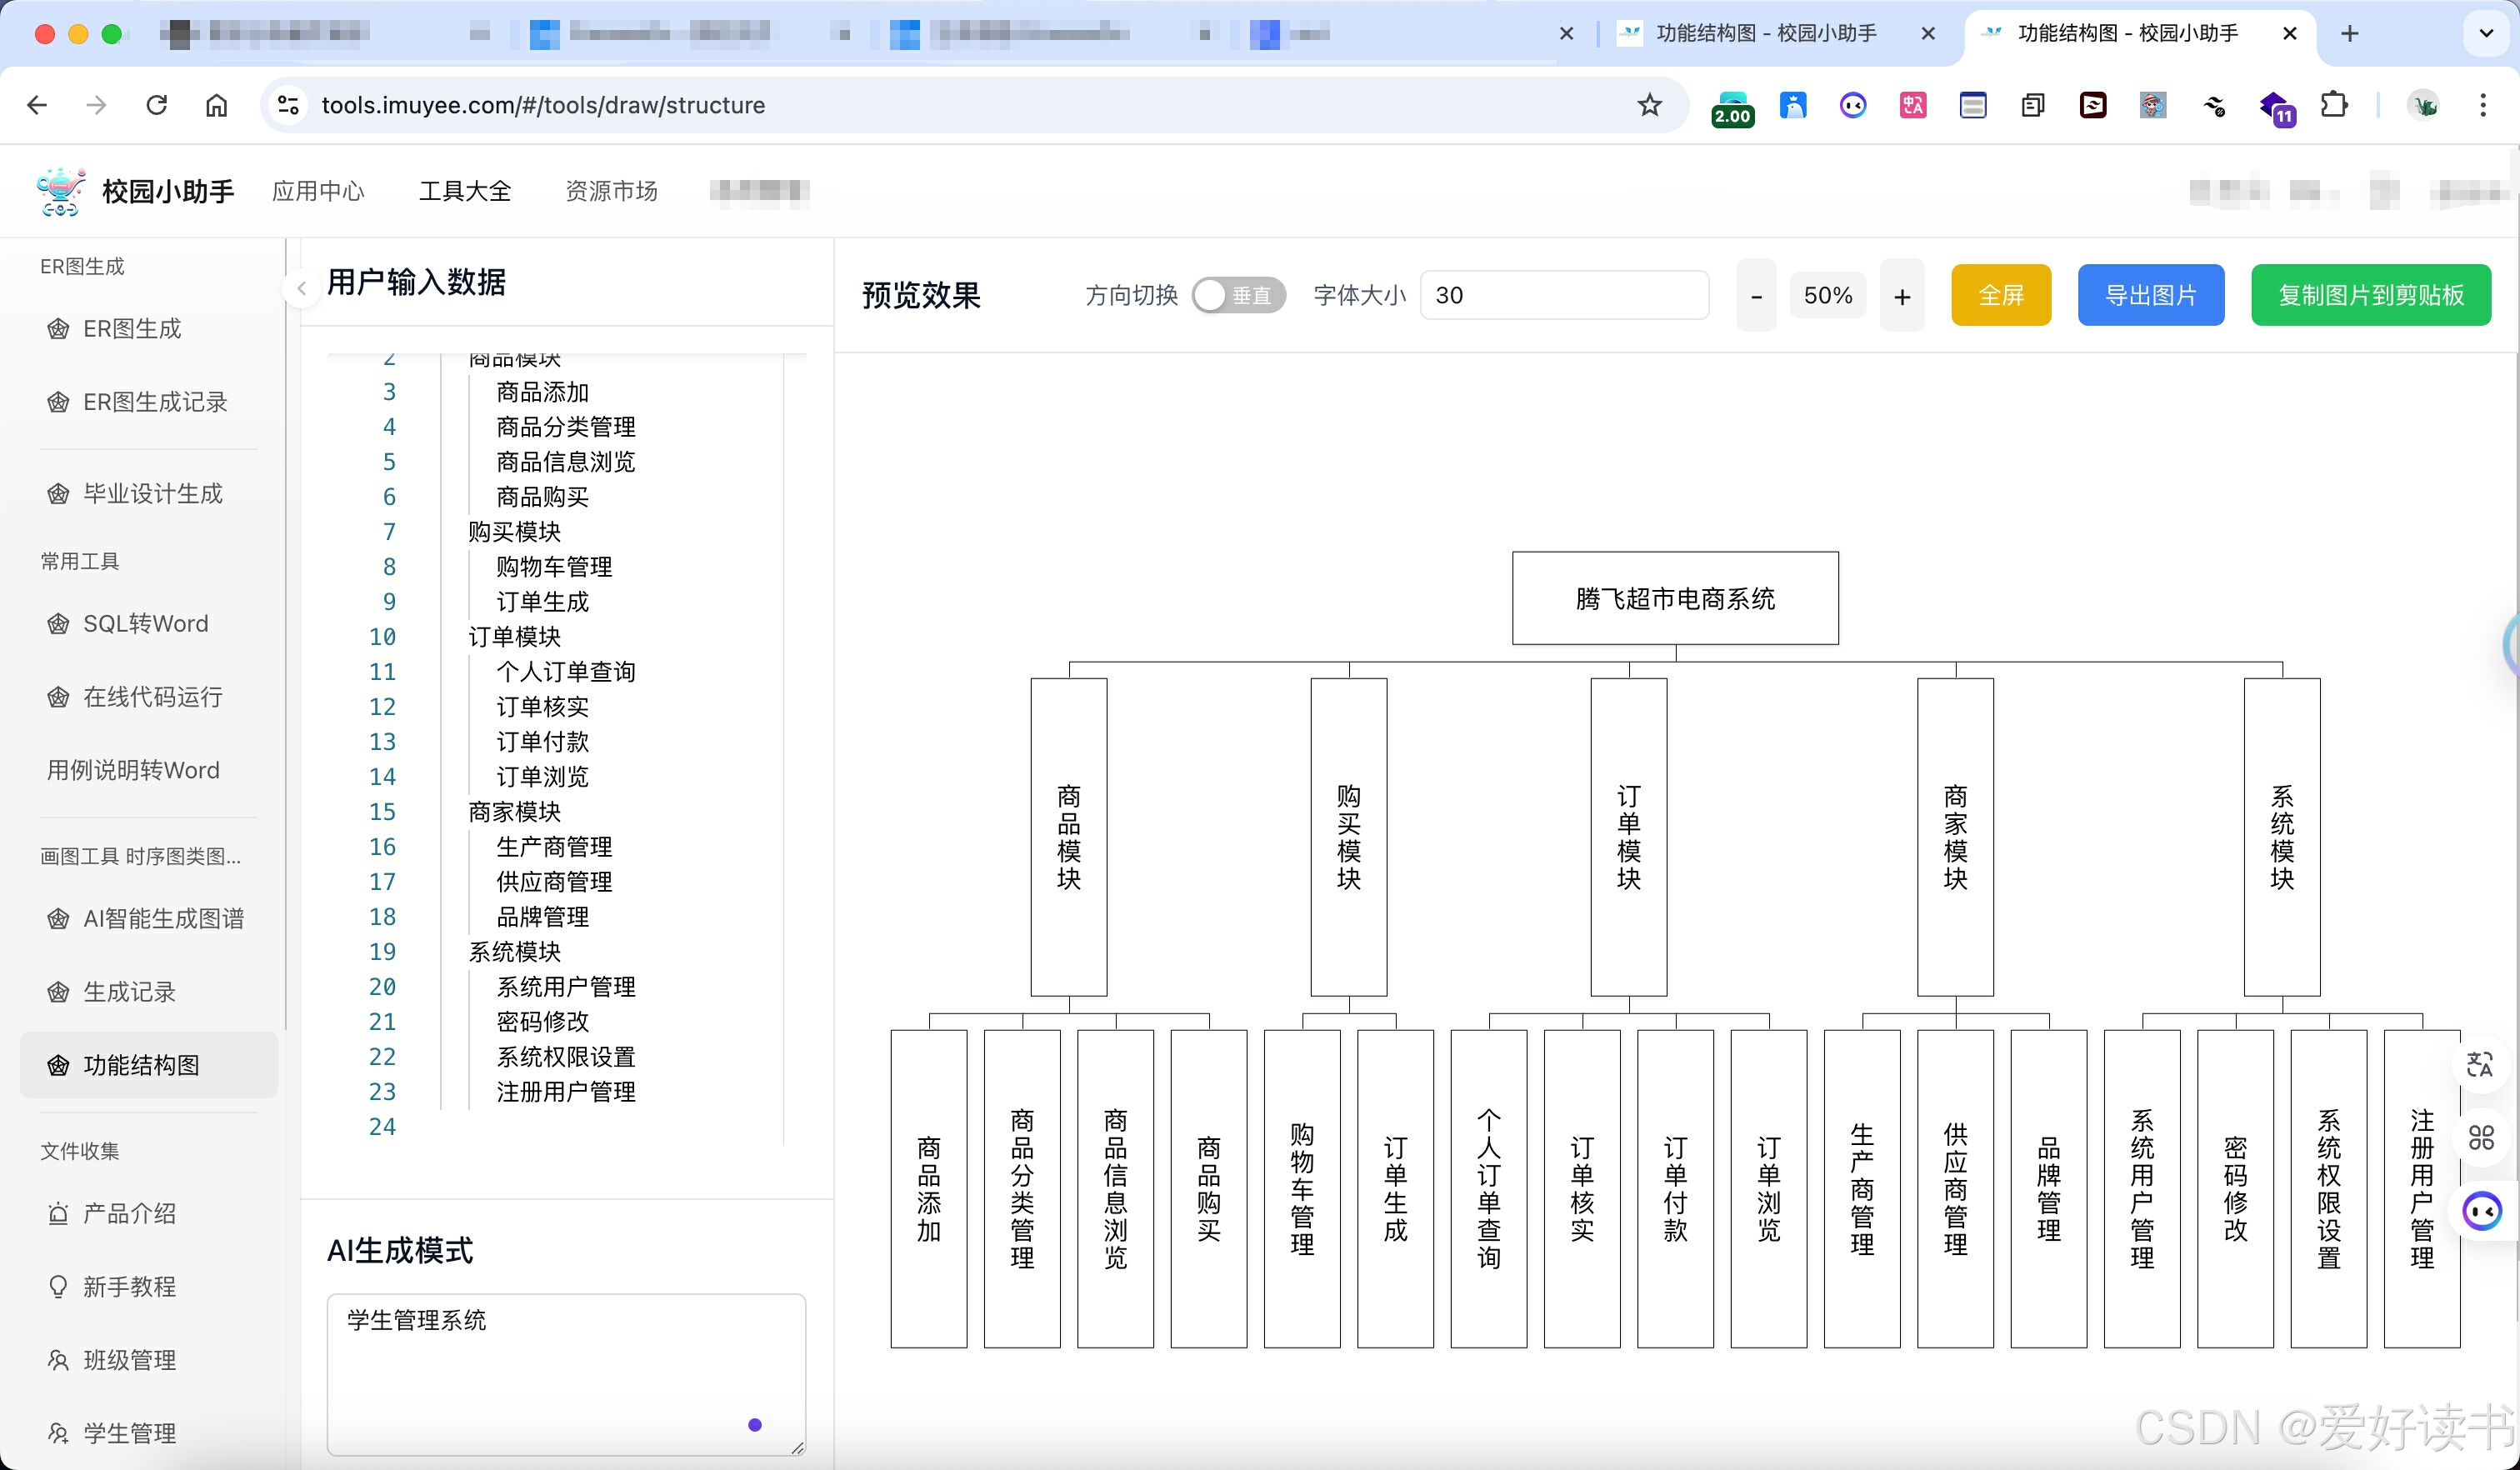Open the browser extensions puzzle icon
The width and height of the screenshot is (2520, 1470).
tap(2333, 105)
